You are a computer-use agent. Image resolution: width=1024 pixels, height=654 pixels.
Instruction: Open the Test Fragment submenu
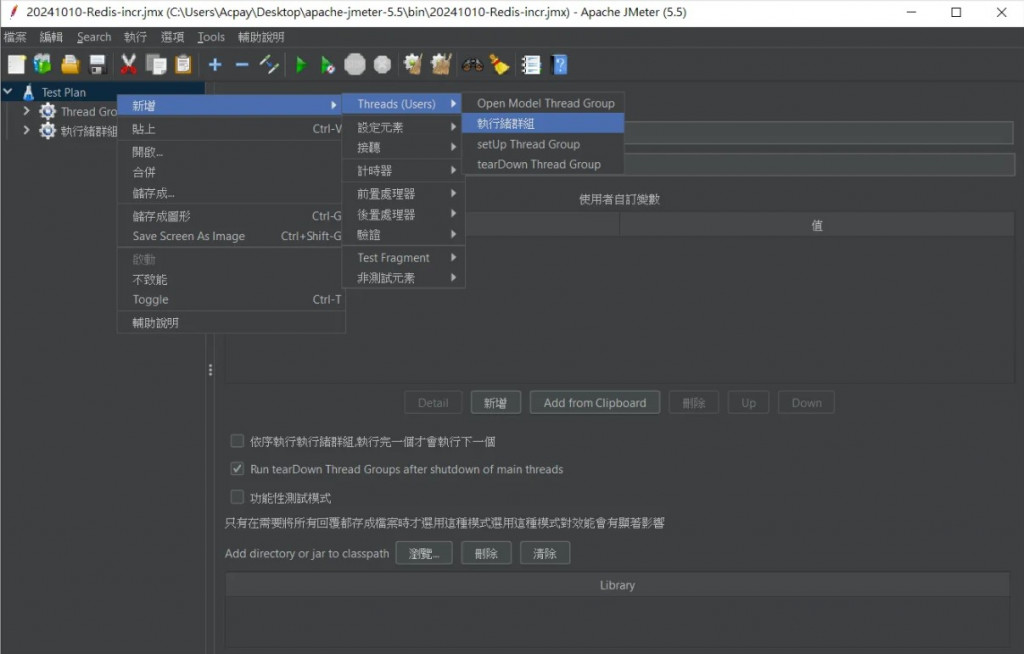click(x=404, y=257)
